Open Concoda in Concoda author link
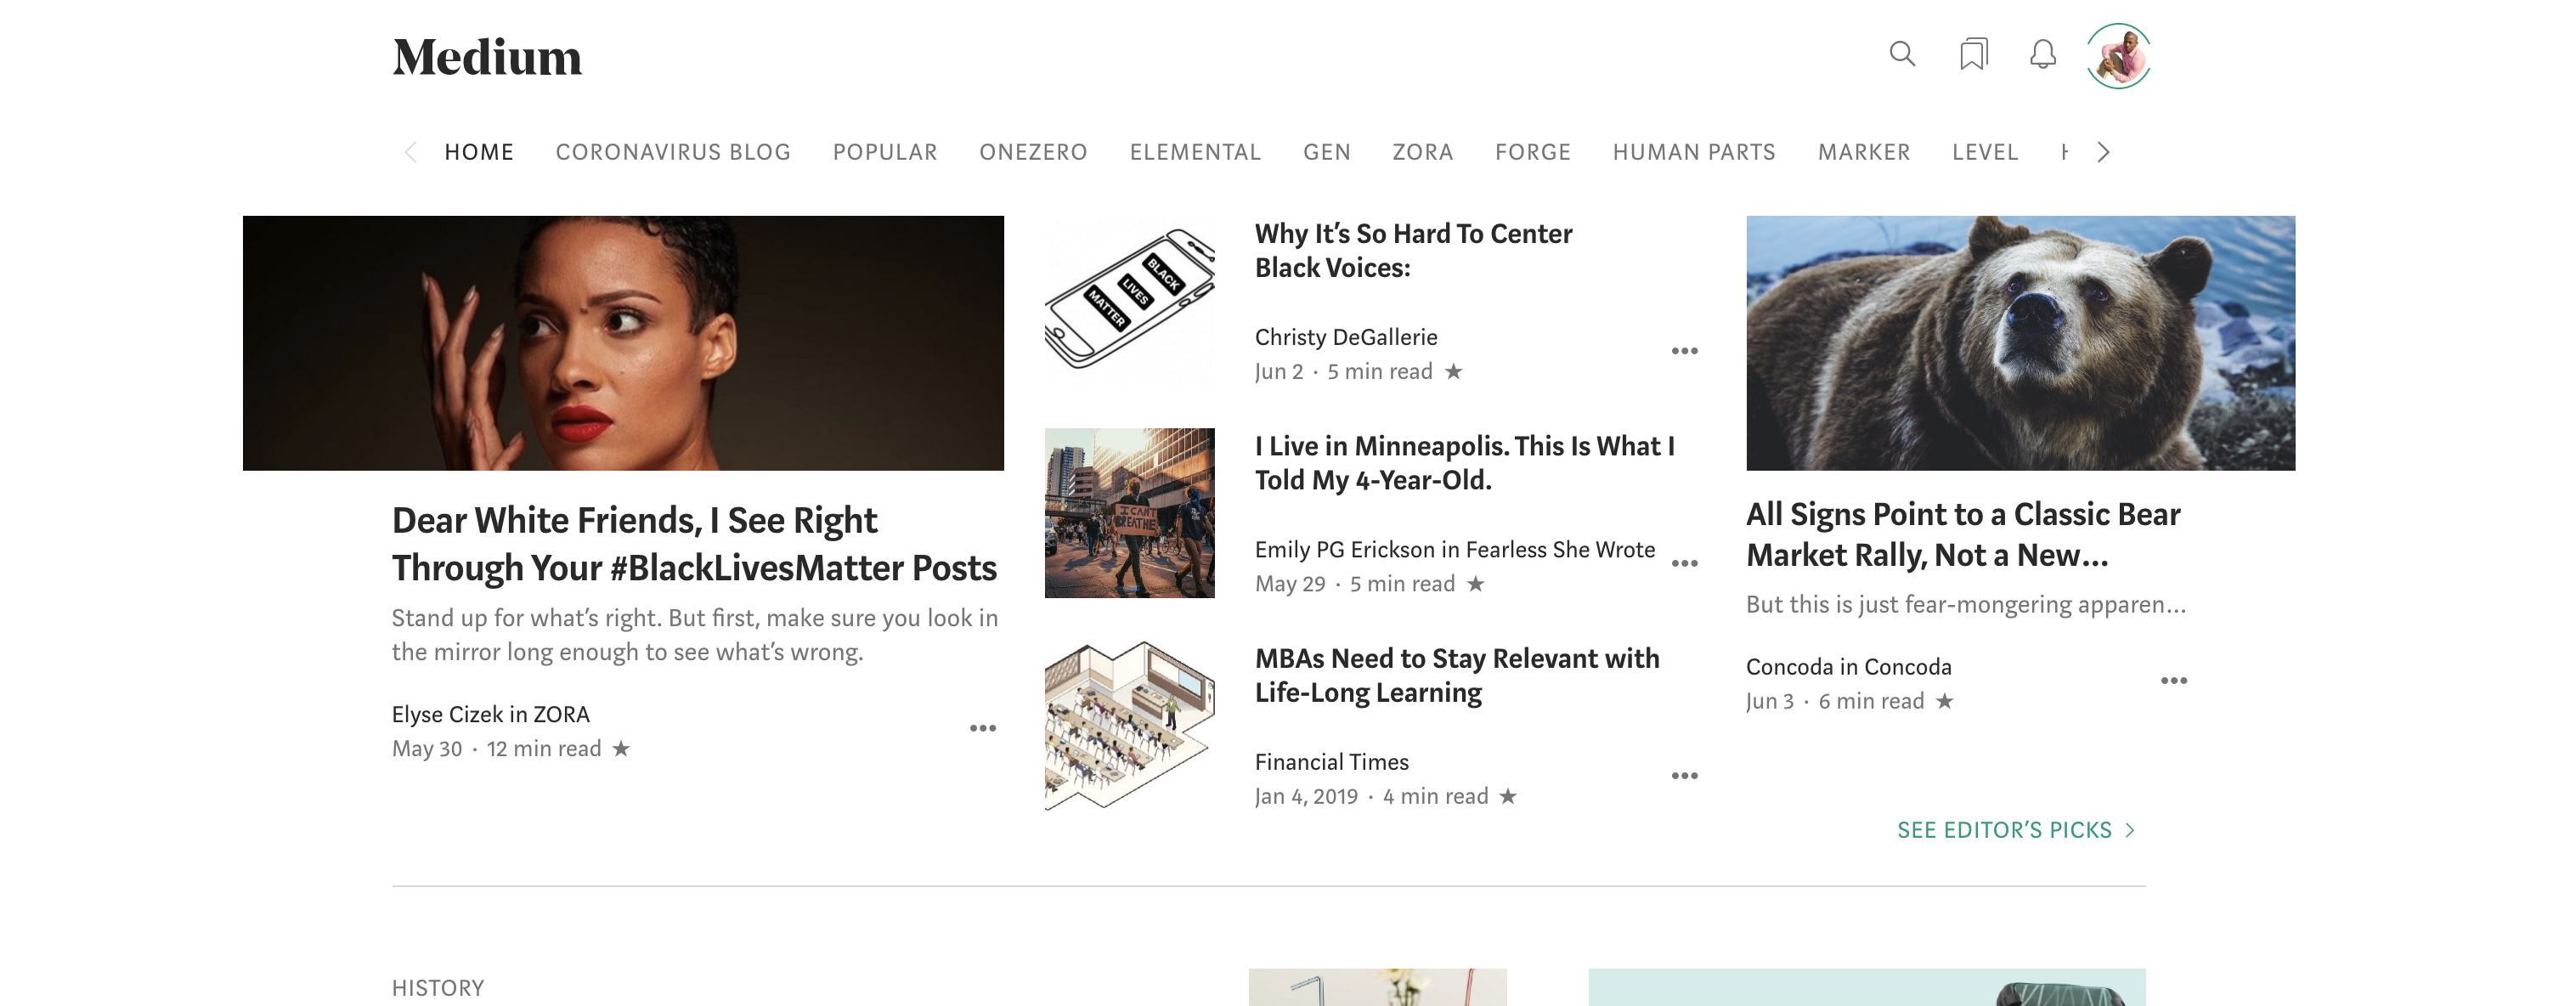The height and width of the screenshot is (1006, 2576). (1848, 667)
